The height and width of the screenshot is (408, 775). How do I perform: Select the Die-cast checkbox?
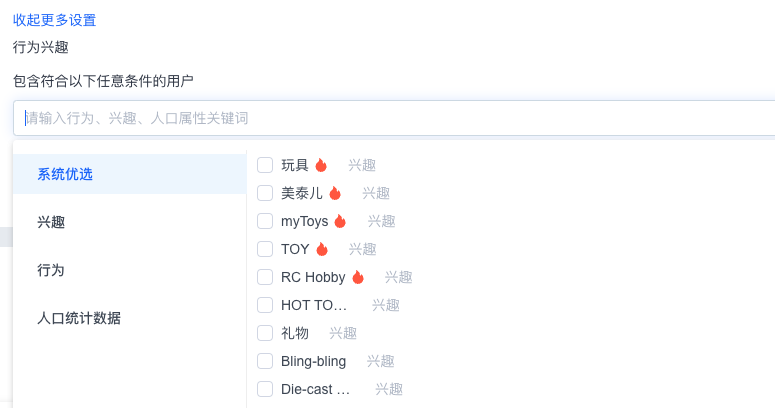265,389
